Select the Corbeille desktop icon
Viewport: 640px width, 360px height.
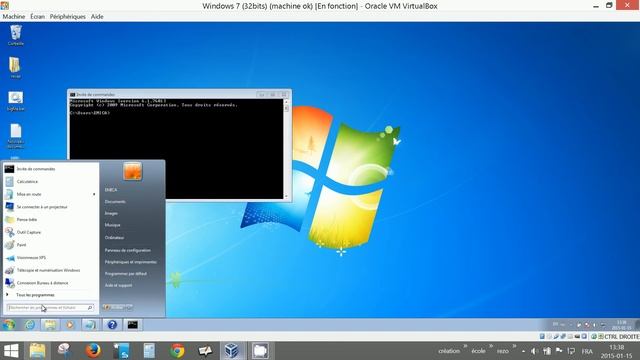pos(16,35)
